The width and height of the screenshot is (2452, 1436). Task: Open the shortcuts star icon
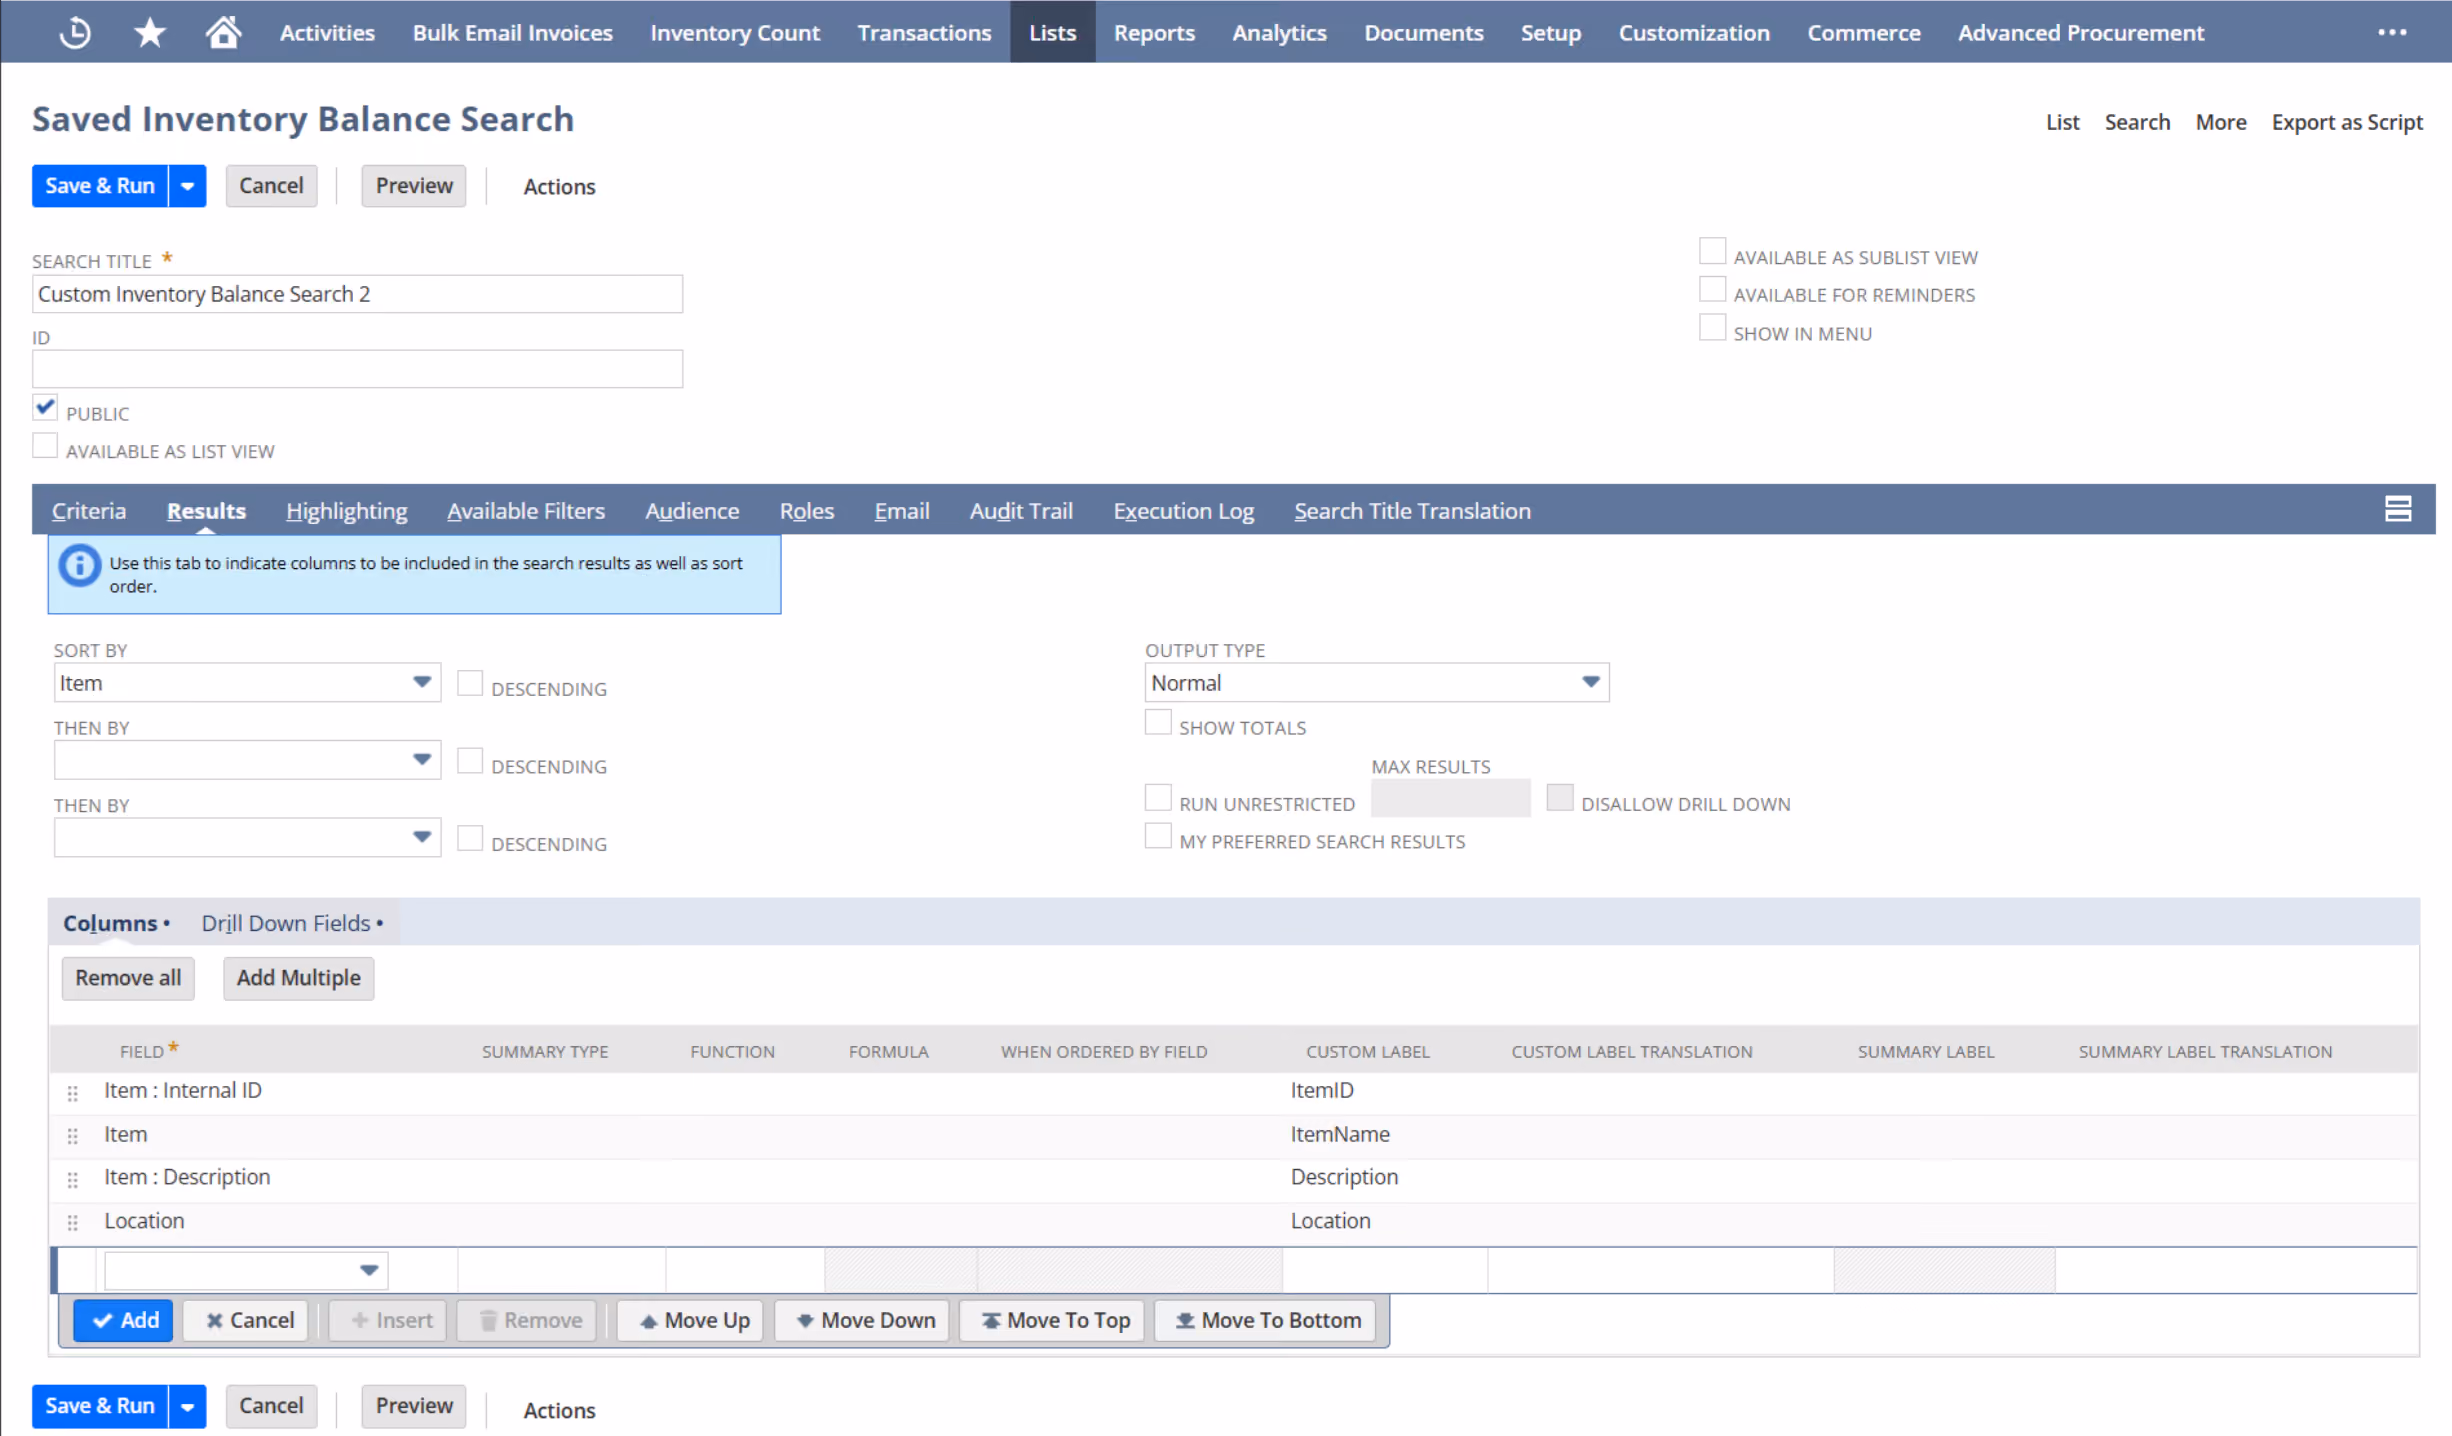tap(149, 33)
